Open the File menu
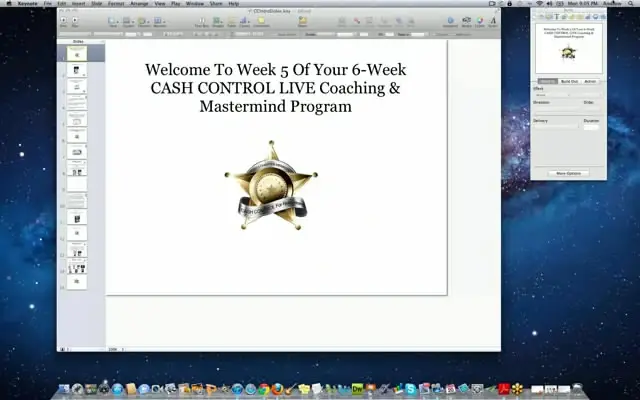 click(x=48, y=3)
